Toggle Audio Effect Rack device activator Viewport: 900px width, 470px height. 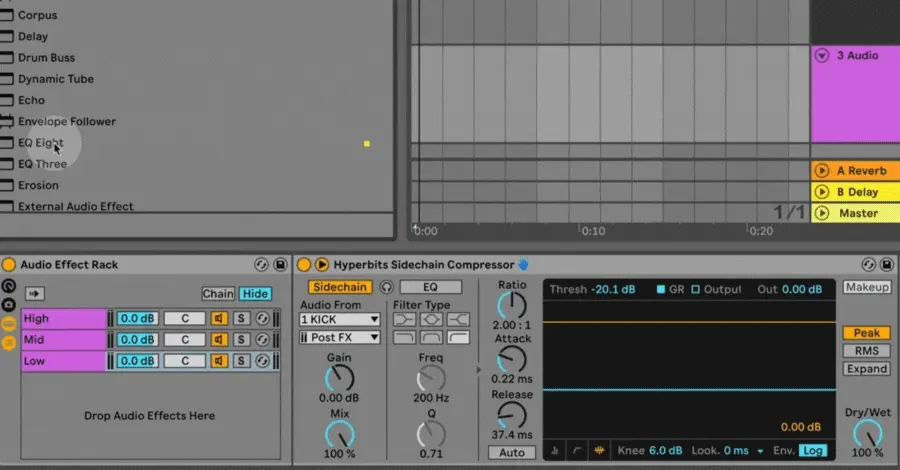point(9,265)
